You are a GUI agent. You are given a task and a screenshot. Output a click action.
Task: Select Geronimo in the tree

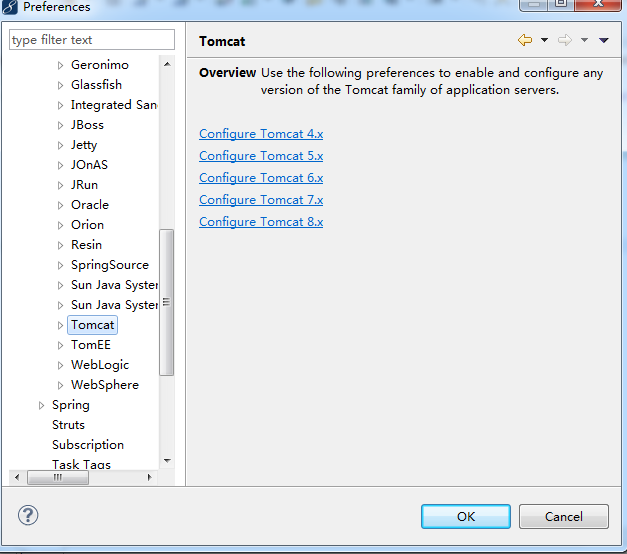tap(100, 65)
